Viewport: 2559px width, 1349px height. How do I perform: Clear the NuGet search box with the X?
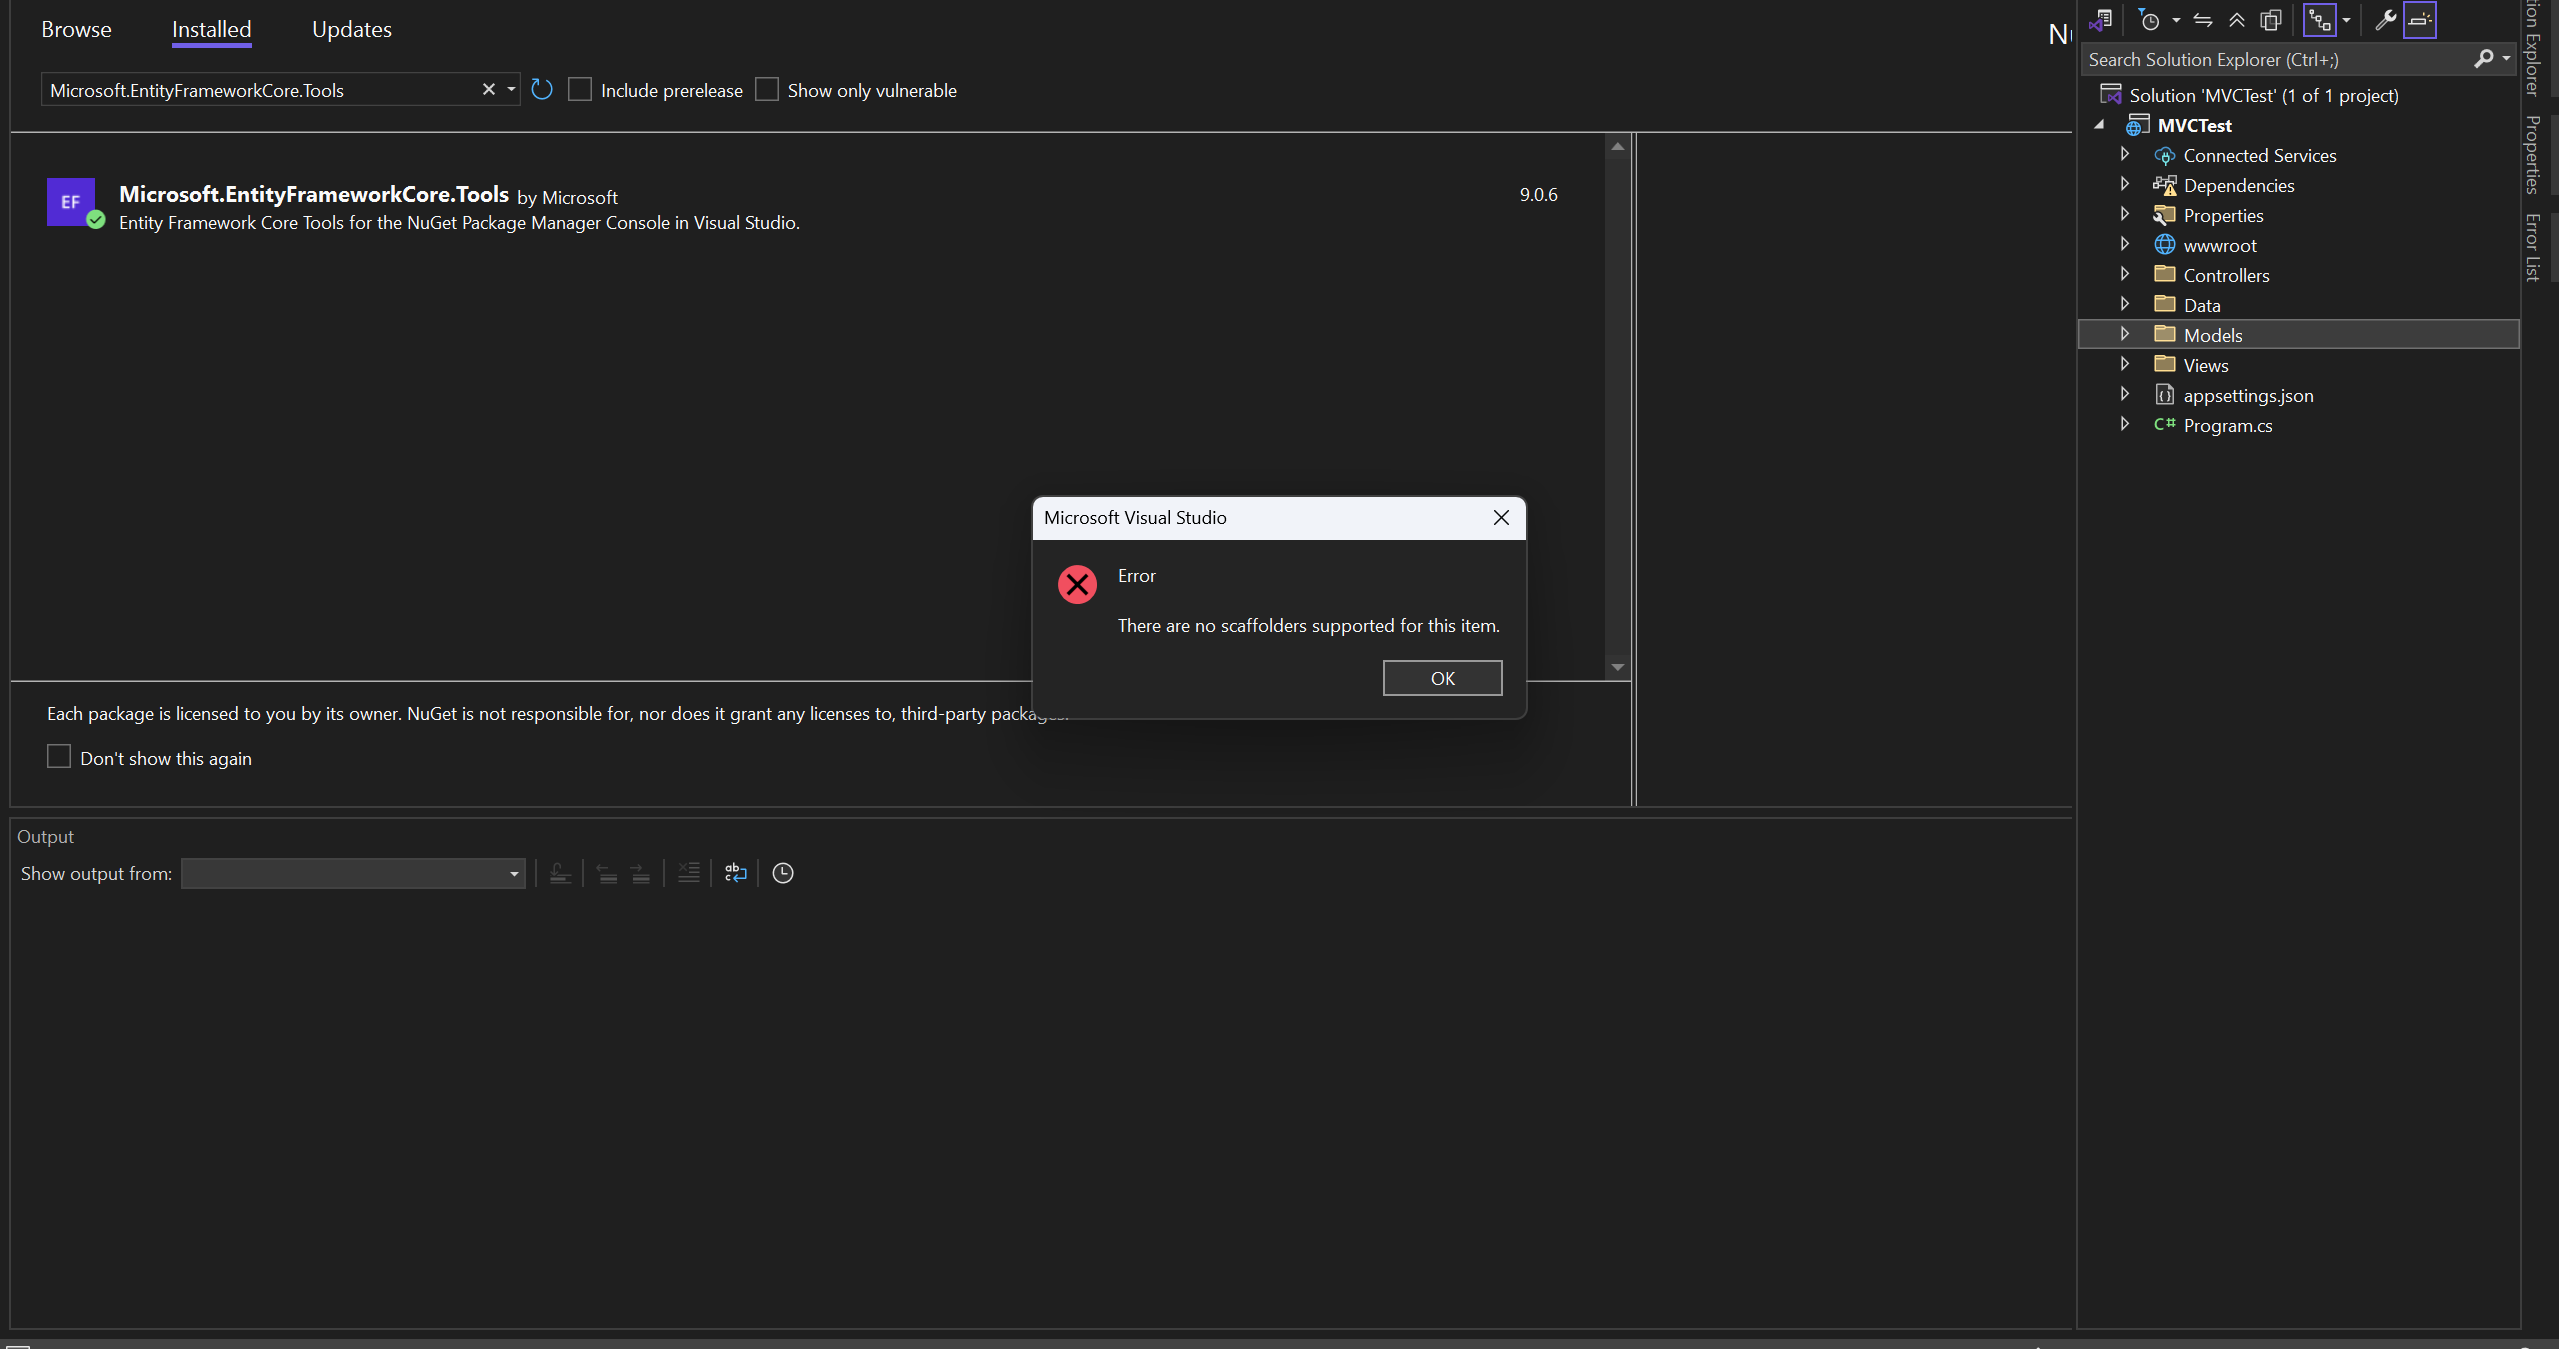[488, 89]
